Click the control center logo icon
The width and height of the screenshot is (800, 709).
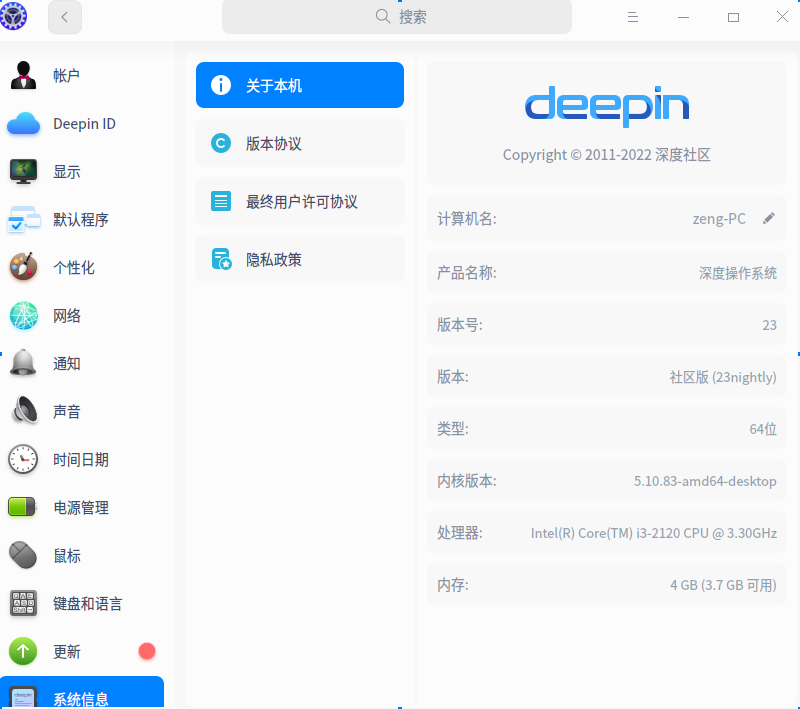[13, 16]
